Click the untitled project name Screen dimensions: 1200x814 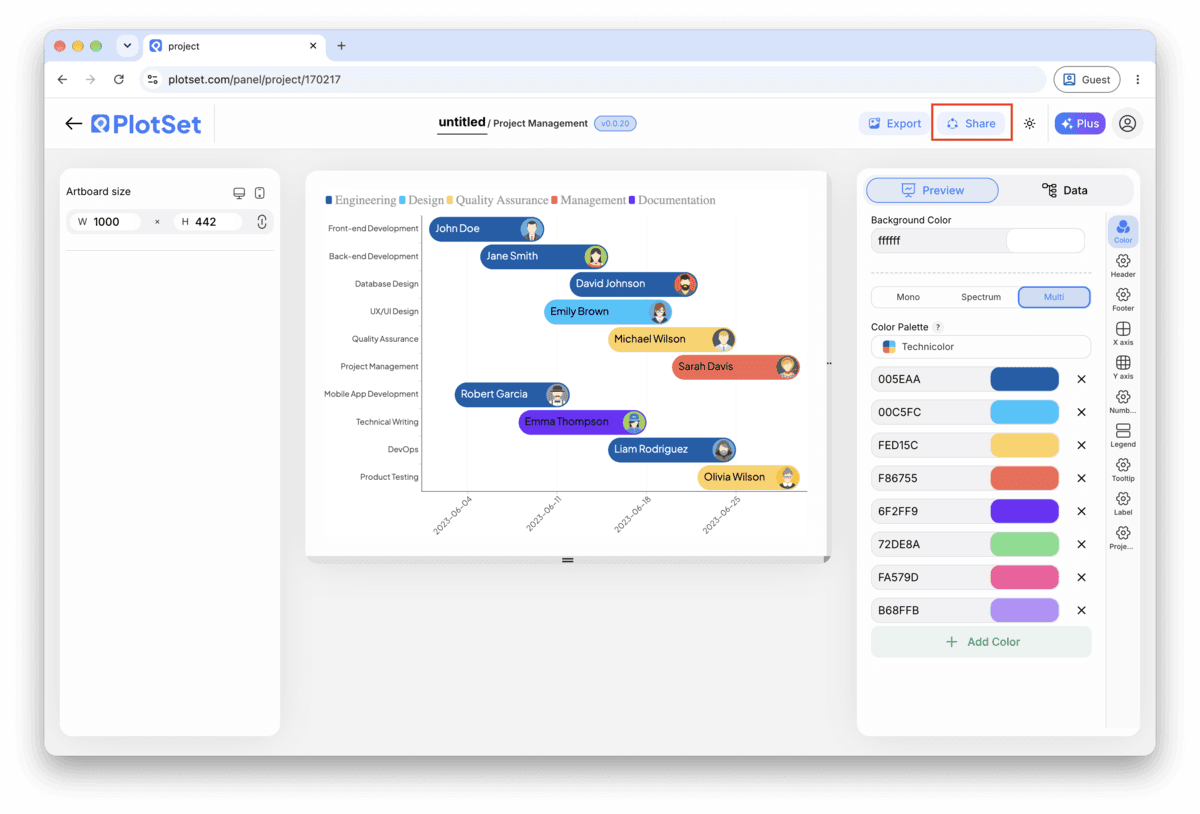[x=462, y=123]
